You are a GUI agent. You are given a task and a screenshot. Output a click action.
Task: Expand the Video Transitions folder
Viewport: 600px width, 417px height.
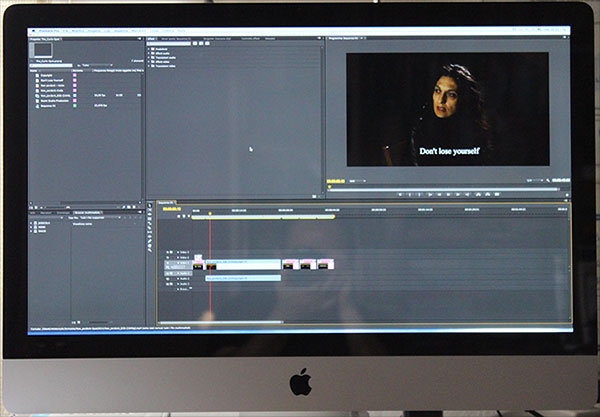pyautogui.click(x=148, y=66)
